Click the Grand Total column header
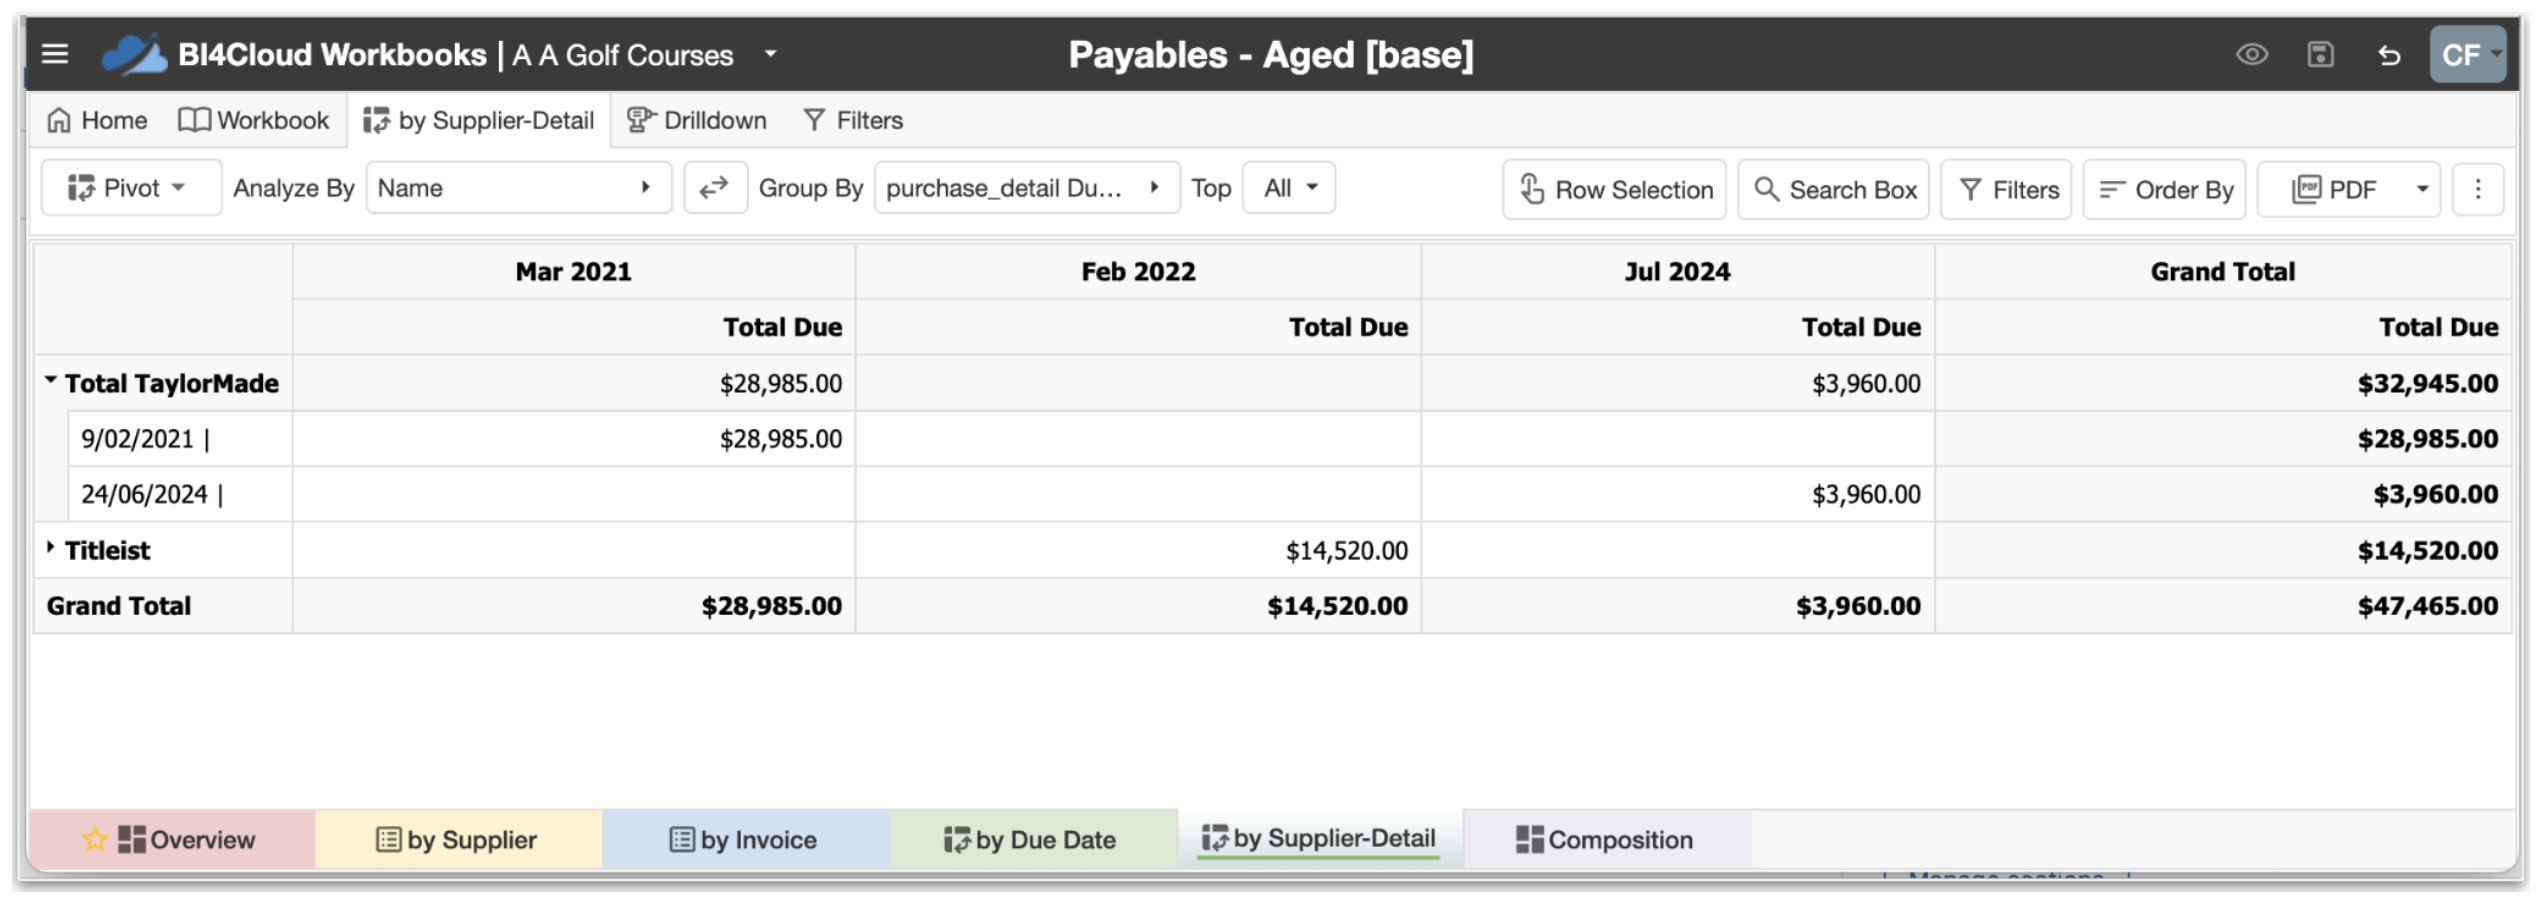 click(x=2222, y=272)
